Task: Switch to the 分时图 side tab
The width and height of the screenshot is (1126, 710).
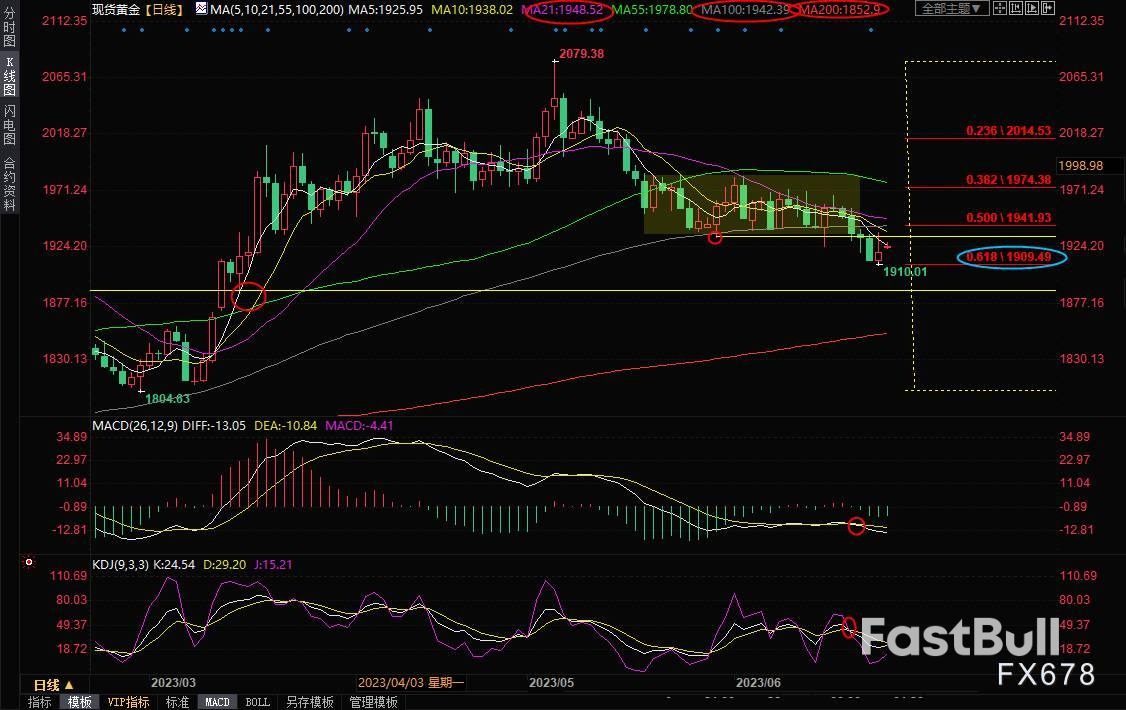Action: pyautogui.click(x=9, y=26)
